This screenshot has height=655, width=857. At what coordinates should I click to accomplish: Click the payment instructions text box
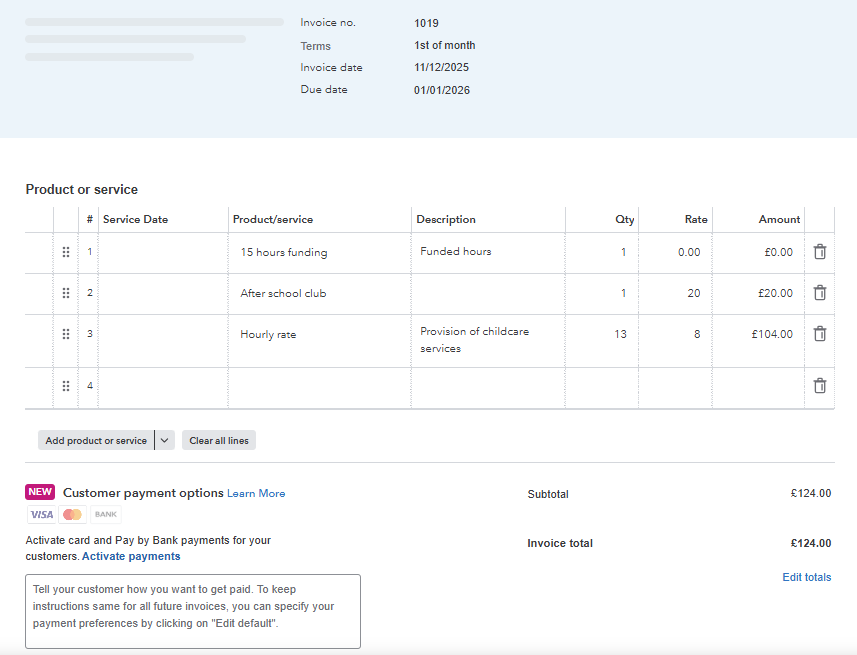[x=192, y=611]
